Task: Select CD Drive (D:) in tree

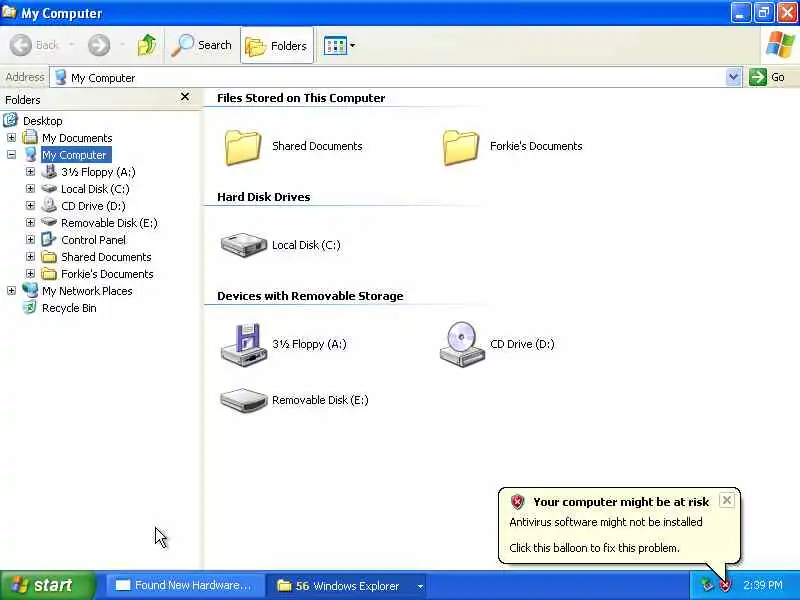Action: (93, 206)
